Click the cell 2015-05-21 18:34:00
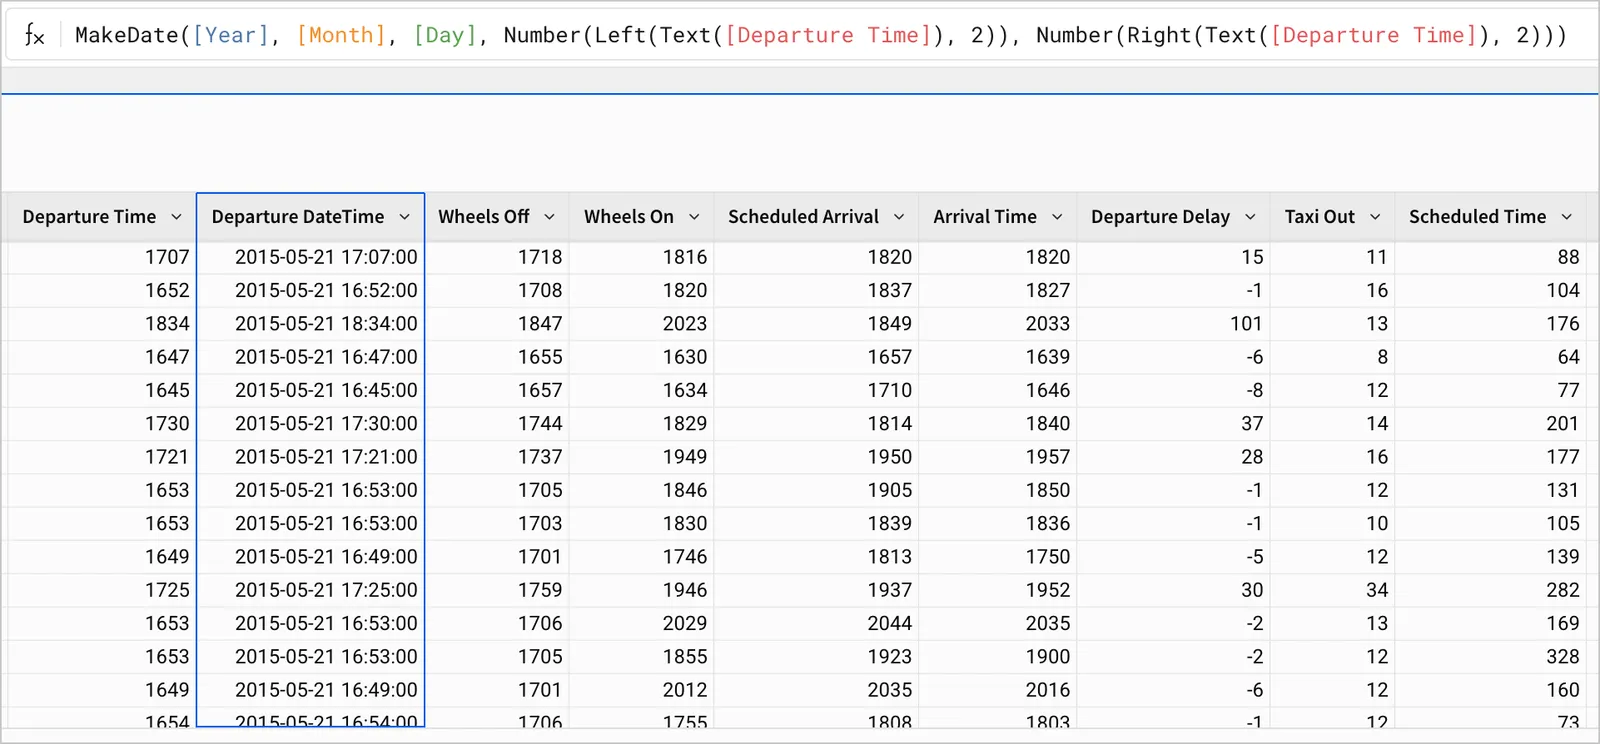Image resolution: width=1600 pixels, height=744 pixels. (x=311, y=323)
